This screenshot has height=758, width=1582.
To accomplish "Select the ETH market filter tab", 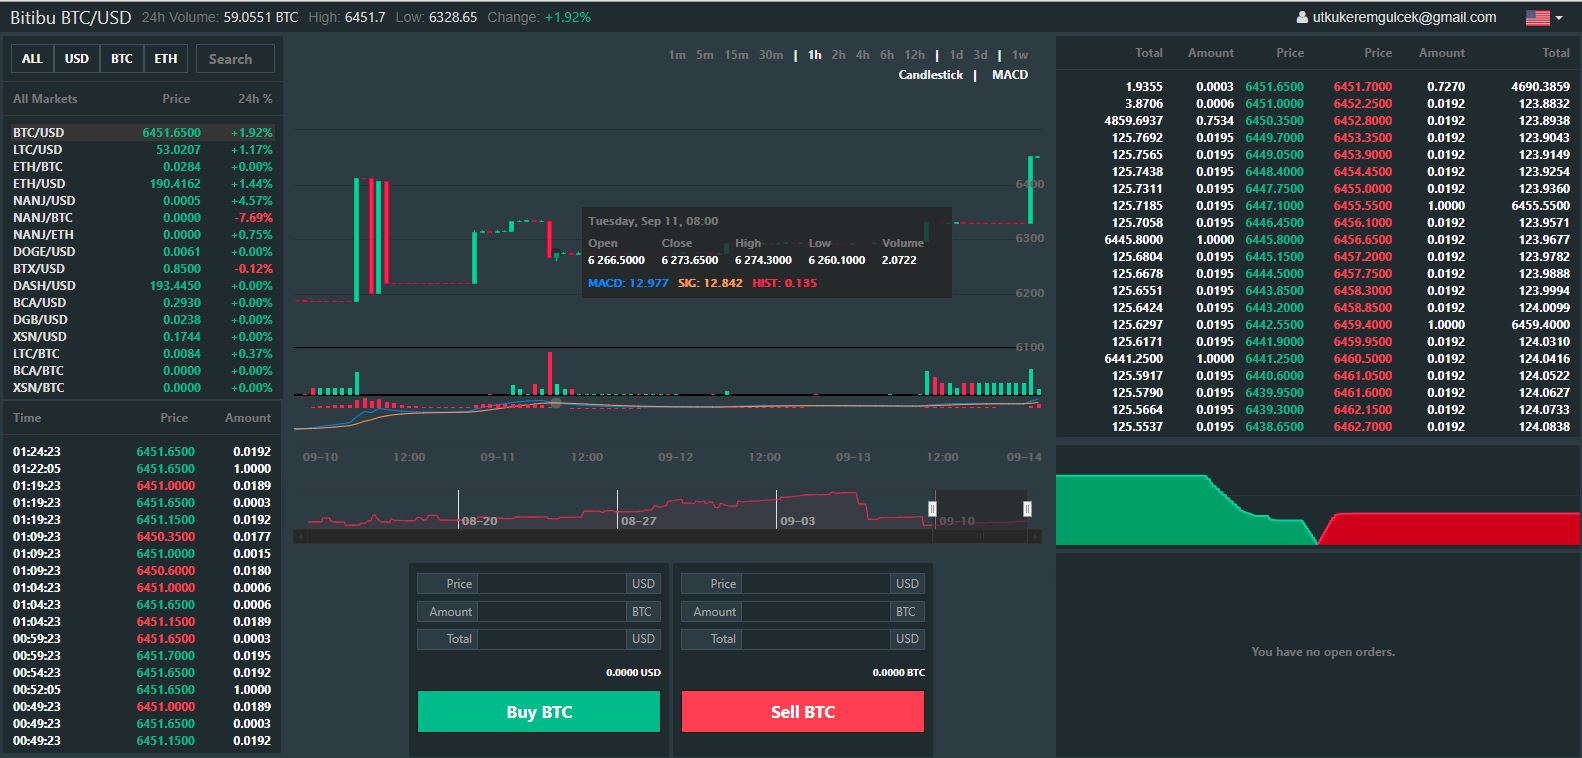I will tap(166, 59).
